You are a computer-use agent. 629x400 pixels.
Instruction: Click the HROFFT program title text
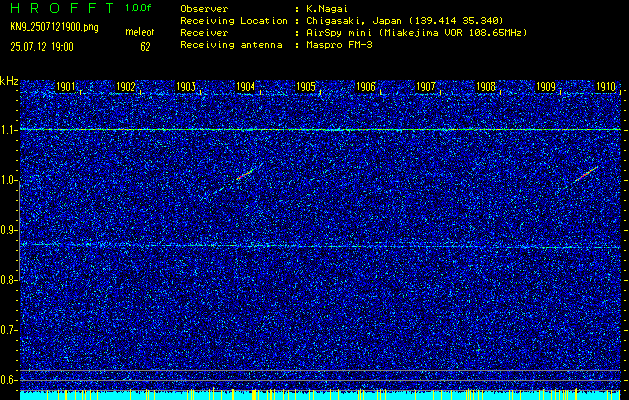tap(62, 8)
